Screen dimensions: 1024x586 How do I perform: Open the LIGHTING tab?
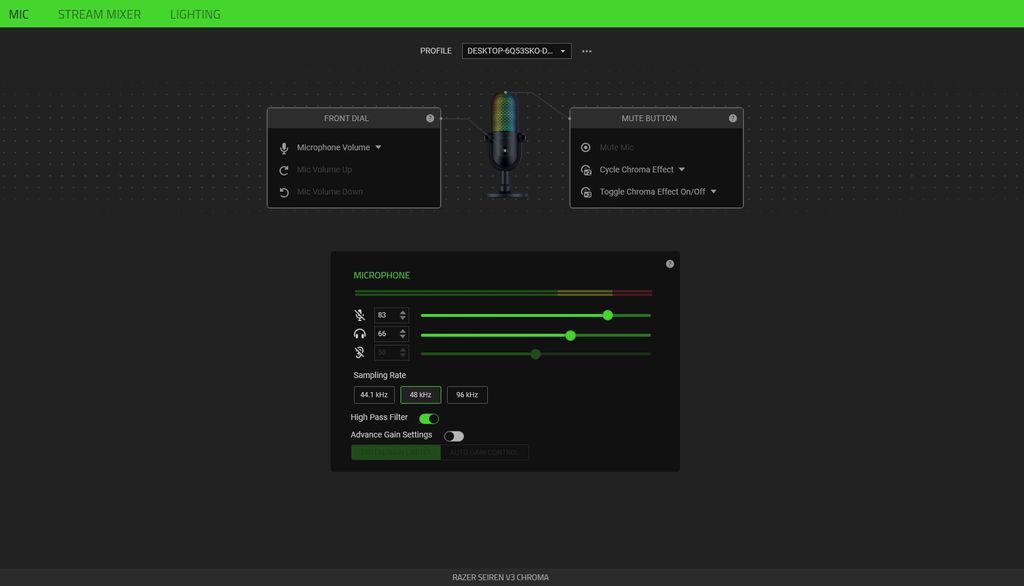[195, 14]
